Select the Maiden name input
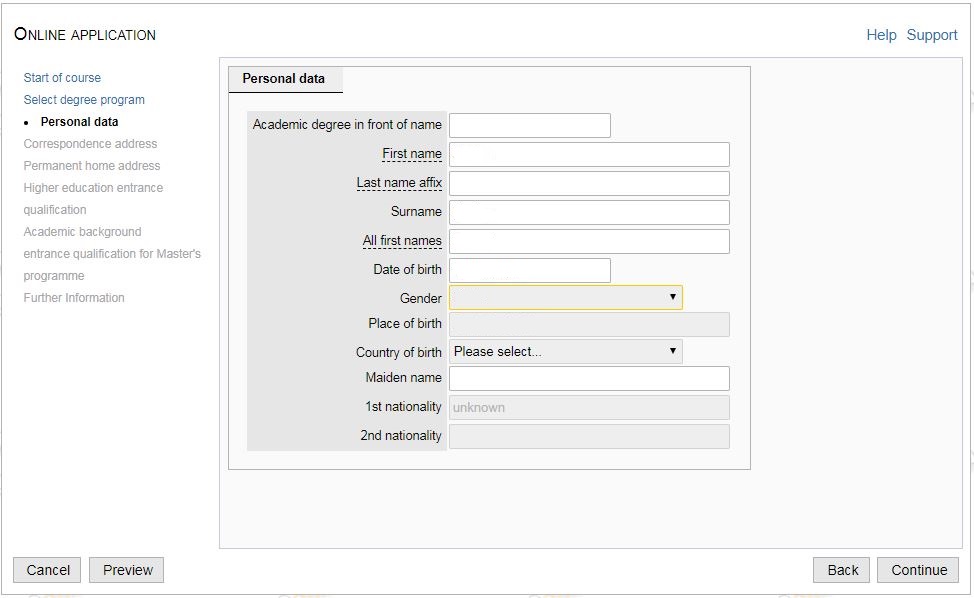Image resolution: width=974 pixels, height=598 pixels. coord(589,378)
